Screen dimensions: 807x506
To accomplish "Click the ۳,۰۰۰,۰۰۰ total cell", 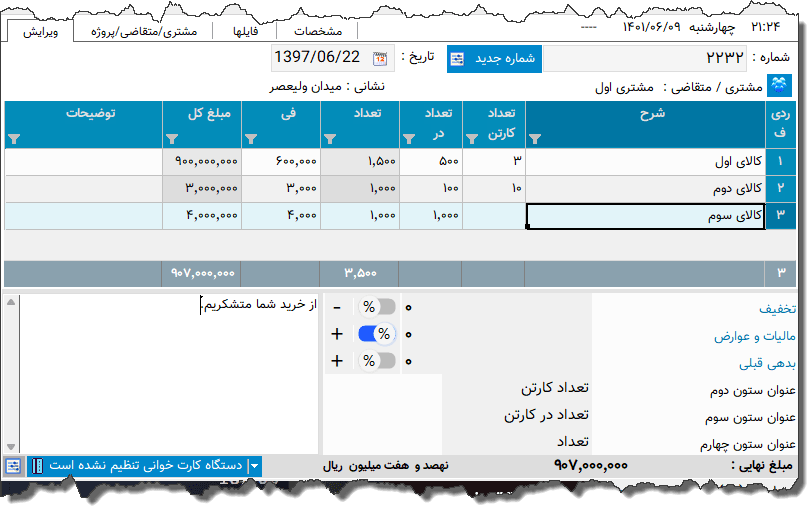I will coord(202,188).
